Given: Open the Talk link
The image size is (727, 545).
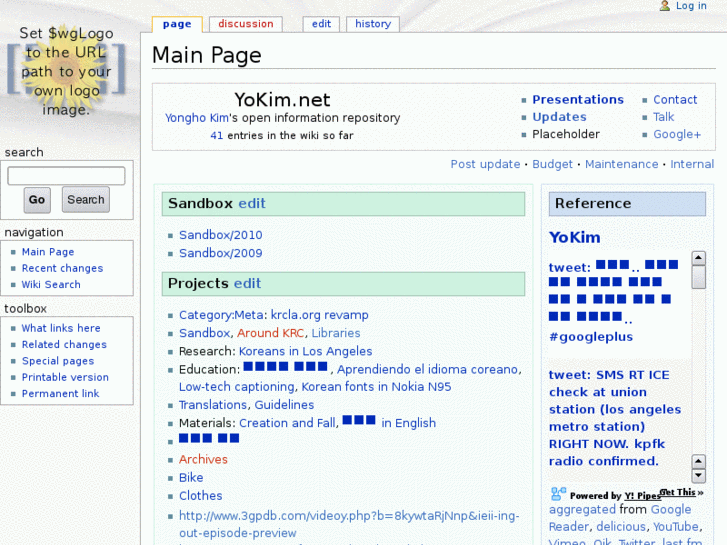Looking at the screenshot, I should 663,117.
